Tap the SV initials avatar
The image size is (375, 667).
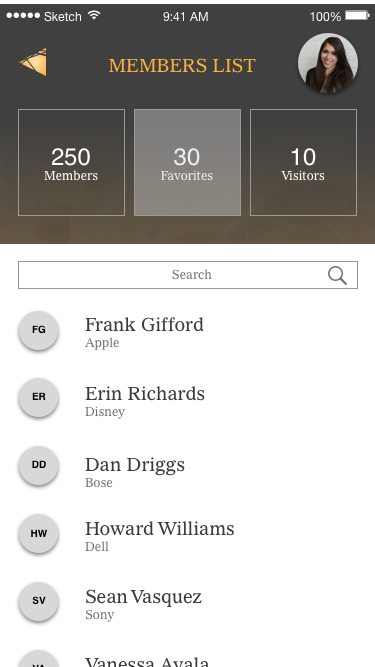tap(39, 601)
